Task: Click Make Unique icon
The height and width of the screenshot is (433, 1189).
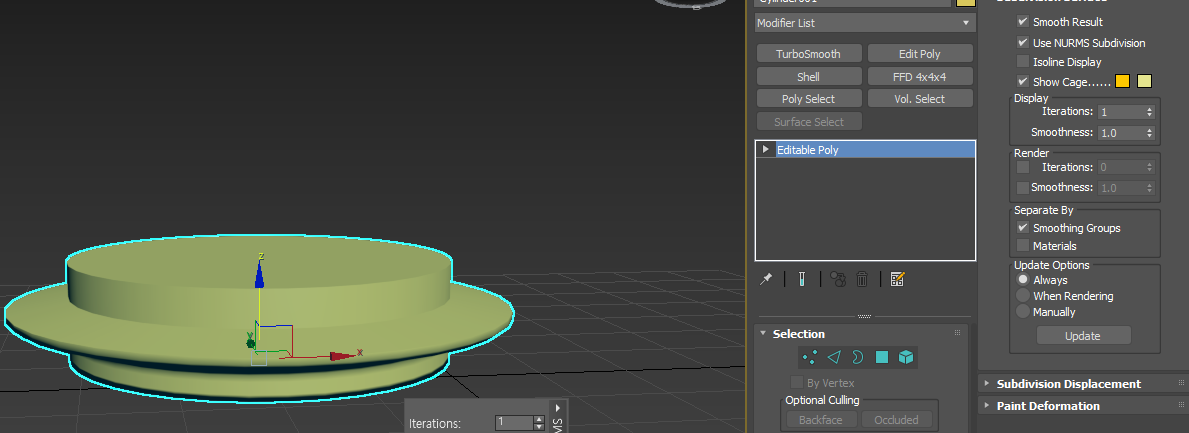Action: coord(838,280)
